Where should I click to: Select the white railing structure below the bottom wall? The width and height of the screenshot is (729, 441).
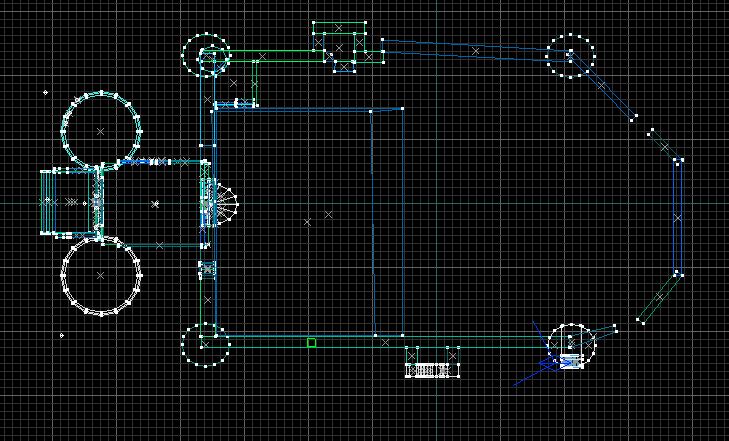[432, 370]
